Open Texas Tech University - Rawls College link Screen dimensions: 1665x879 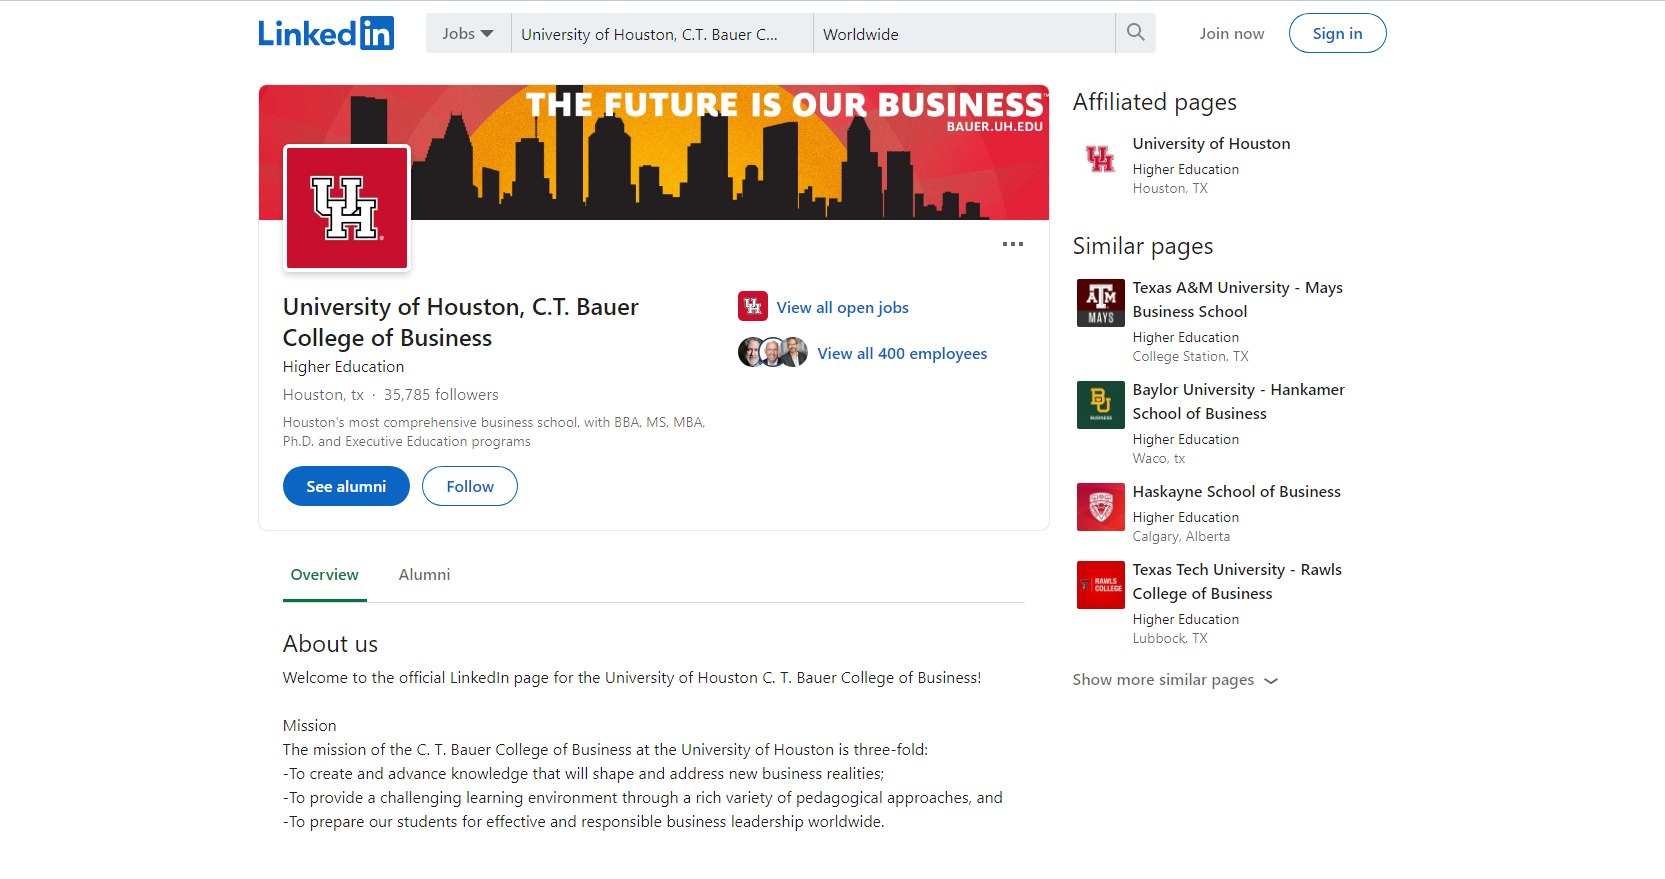[x=1237, y=582]
